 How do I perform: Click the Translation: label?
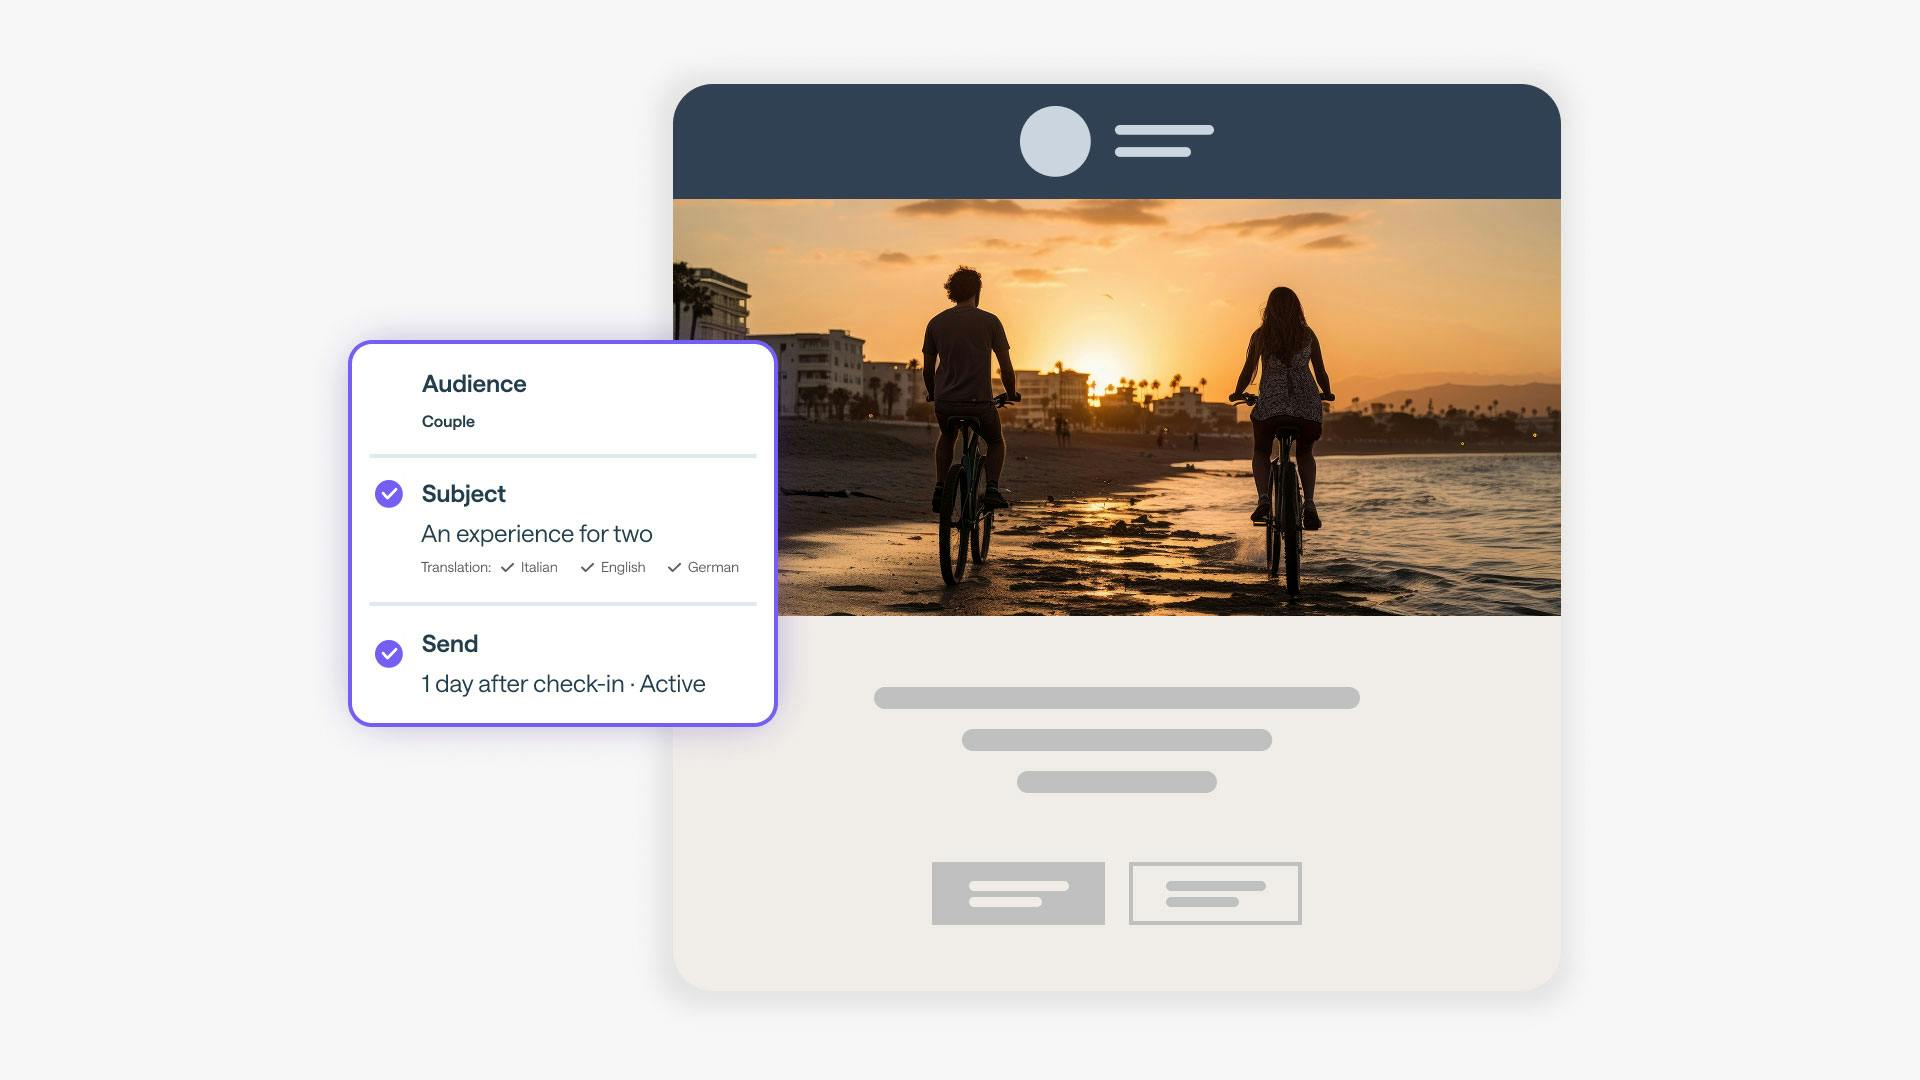click(x=456, y=567)
